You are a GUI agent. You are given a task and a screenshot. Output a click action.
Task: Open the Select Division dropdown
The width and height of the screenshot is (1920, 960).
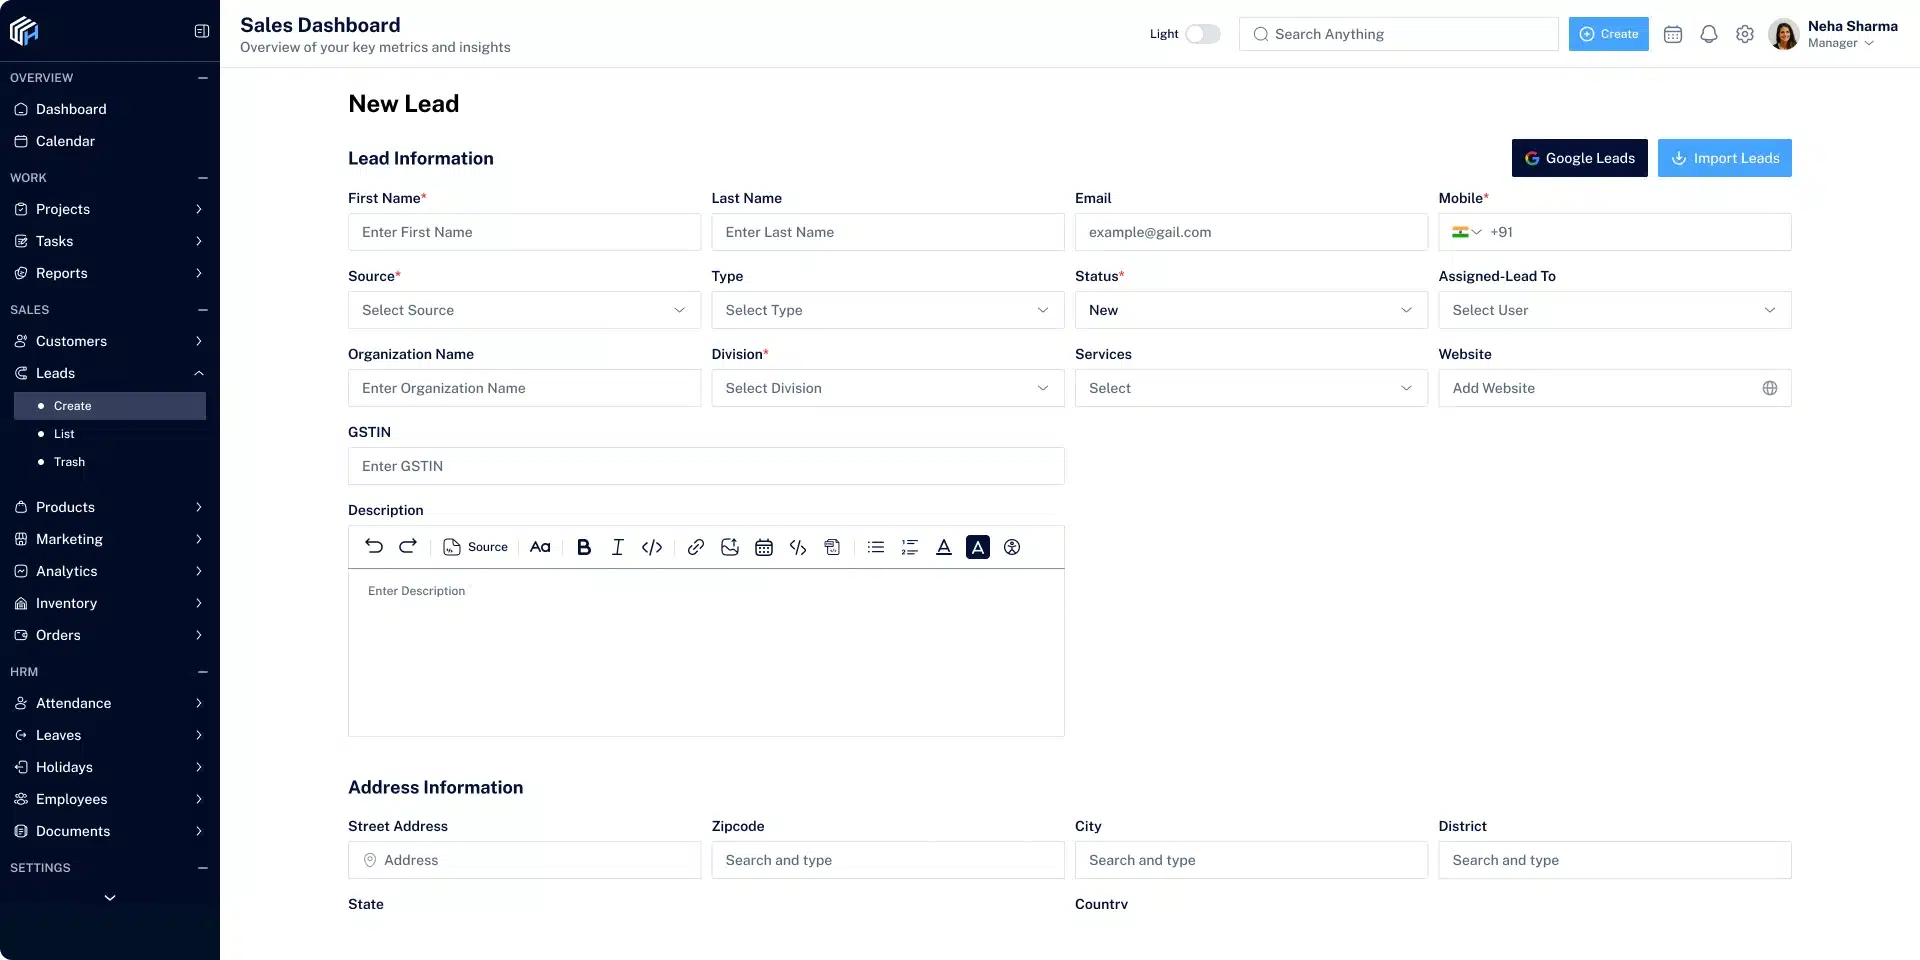888,388
